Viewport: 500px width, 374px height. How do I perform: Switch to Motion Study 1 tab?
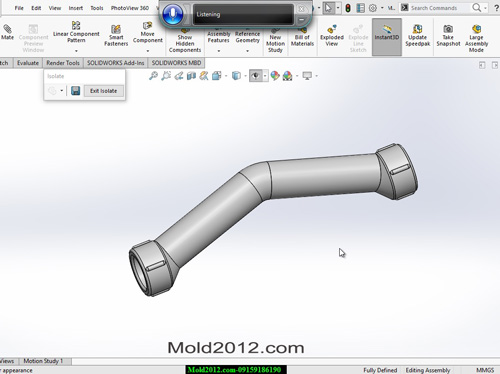pos(43,361)
